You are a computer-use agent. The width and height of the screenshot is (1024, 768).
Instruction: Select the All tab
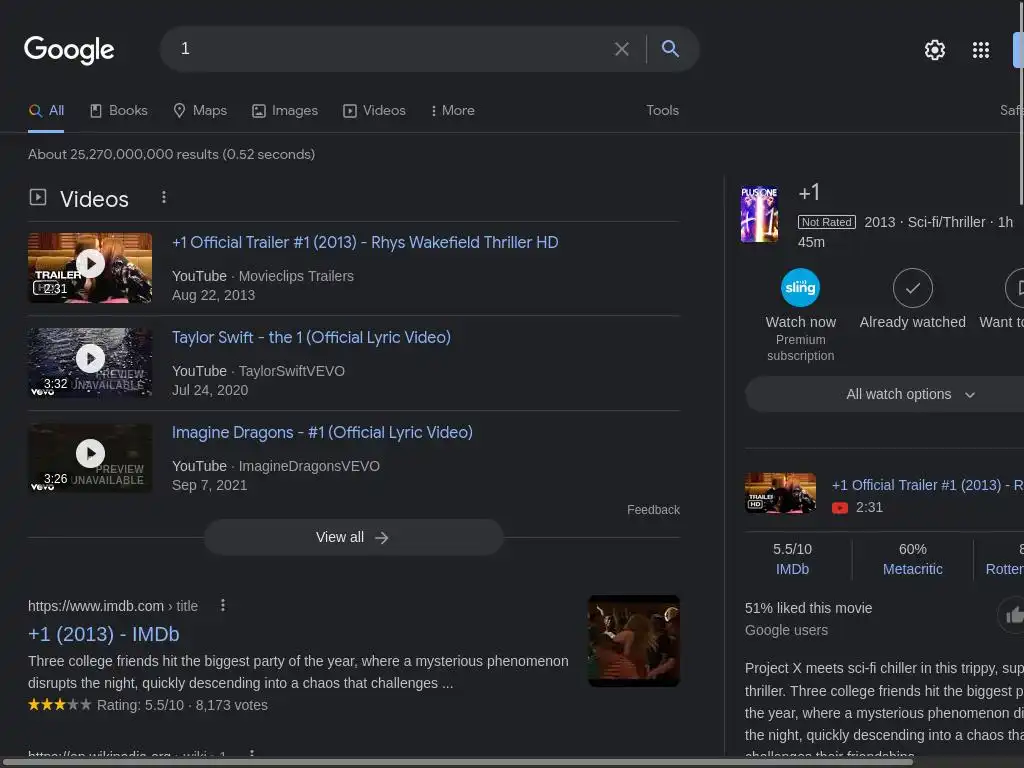pyautogui.click(x=46, y=110)
